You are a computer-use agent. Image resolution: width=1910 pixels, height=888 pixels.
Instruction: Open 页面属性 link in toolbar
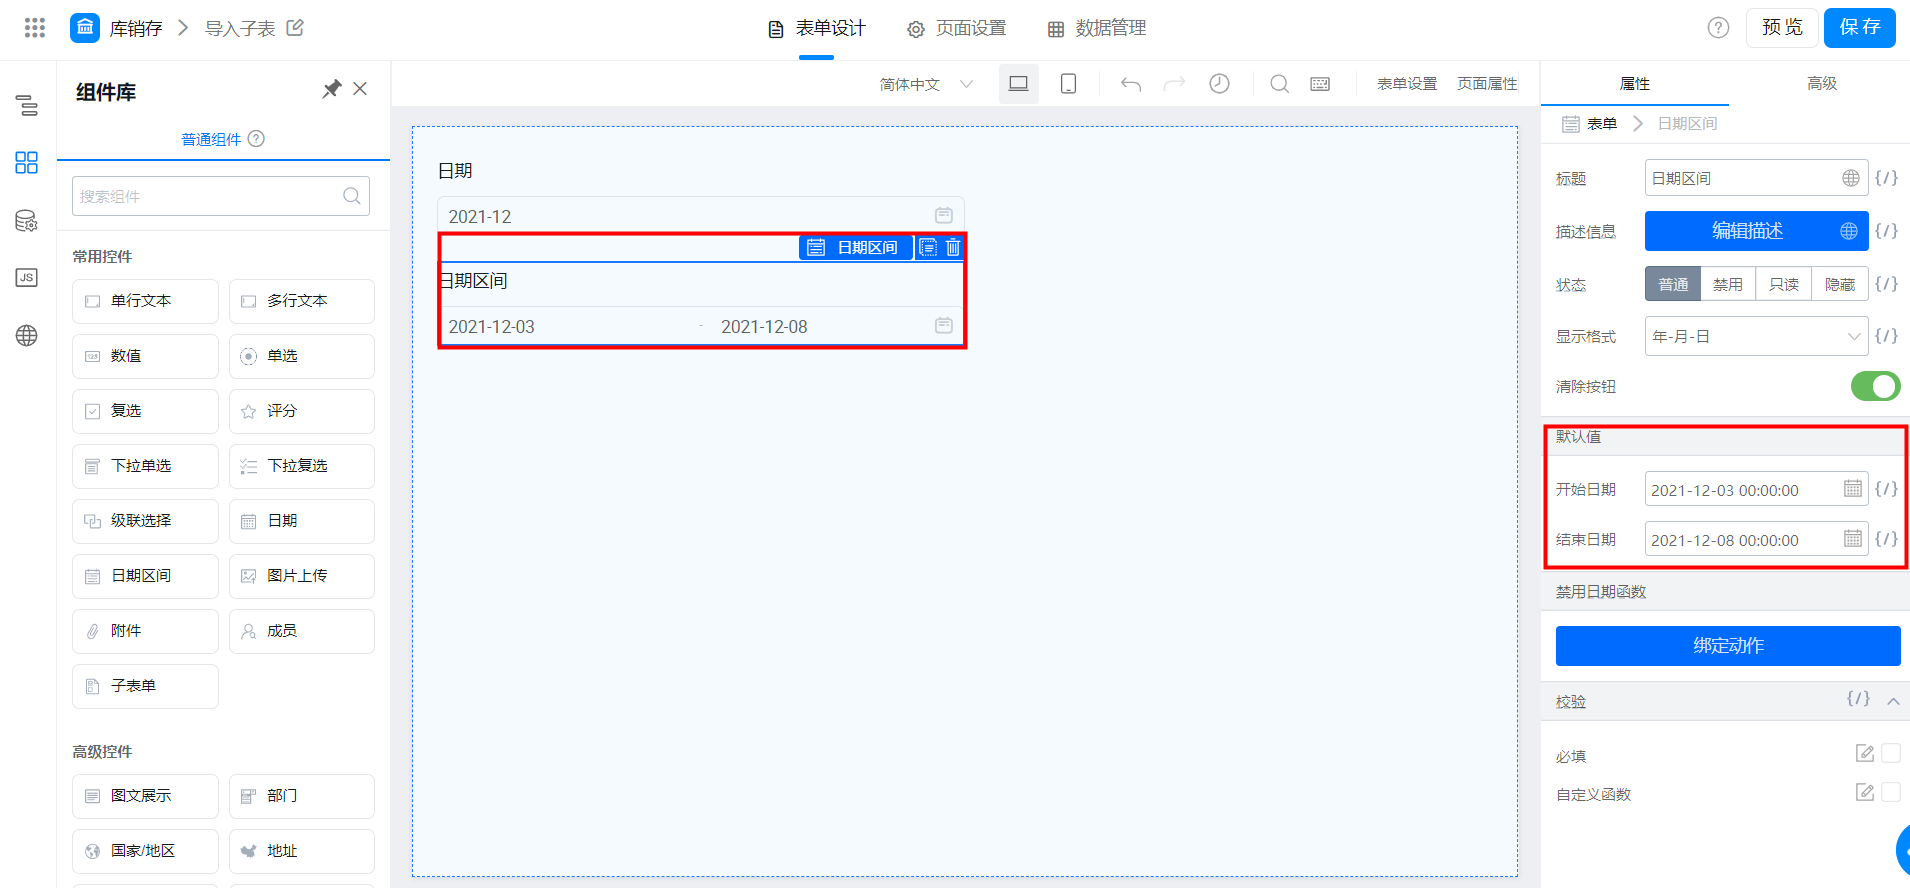pos(1487,84)
